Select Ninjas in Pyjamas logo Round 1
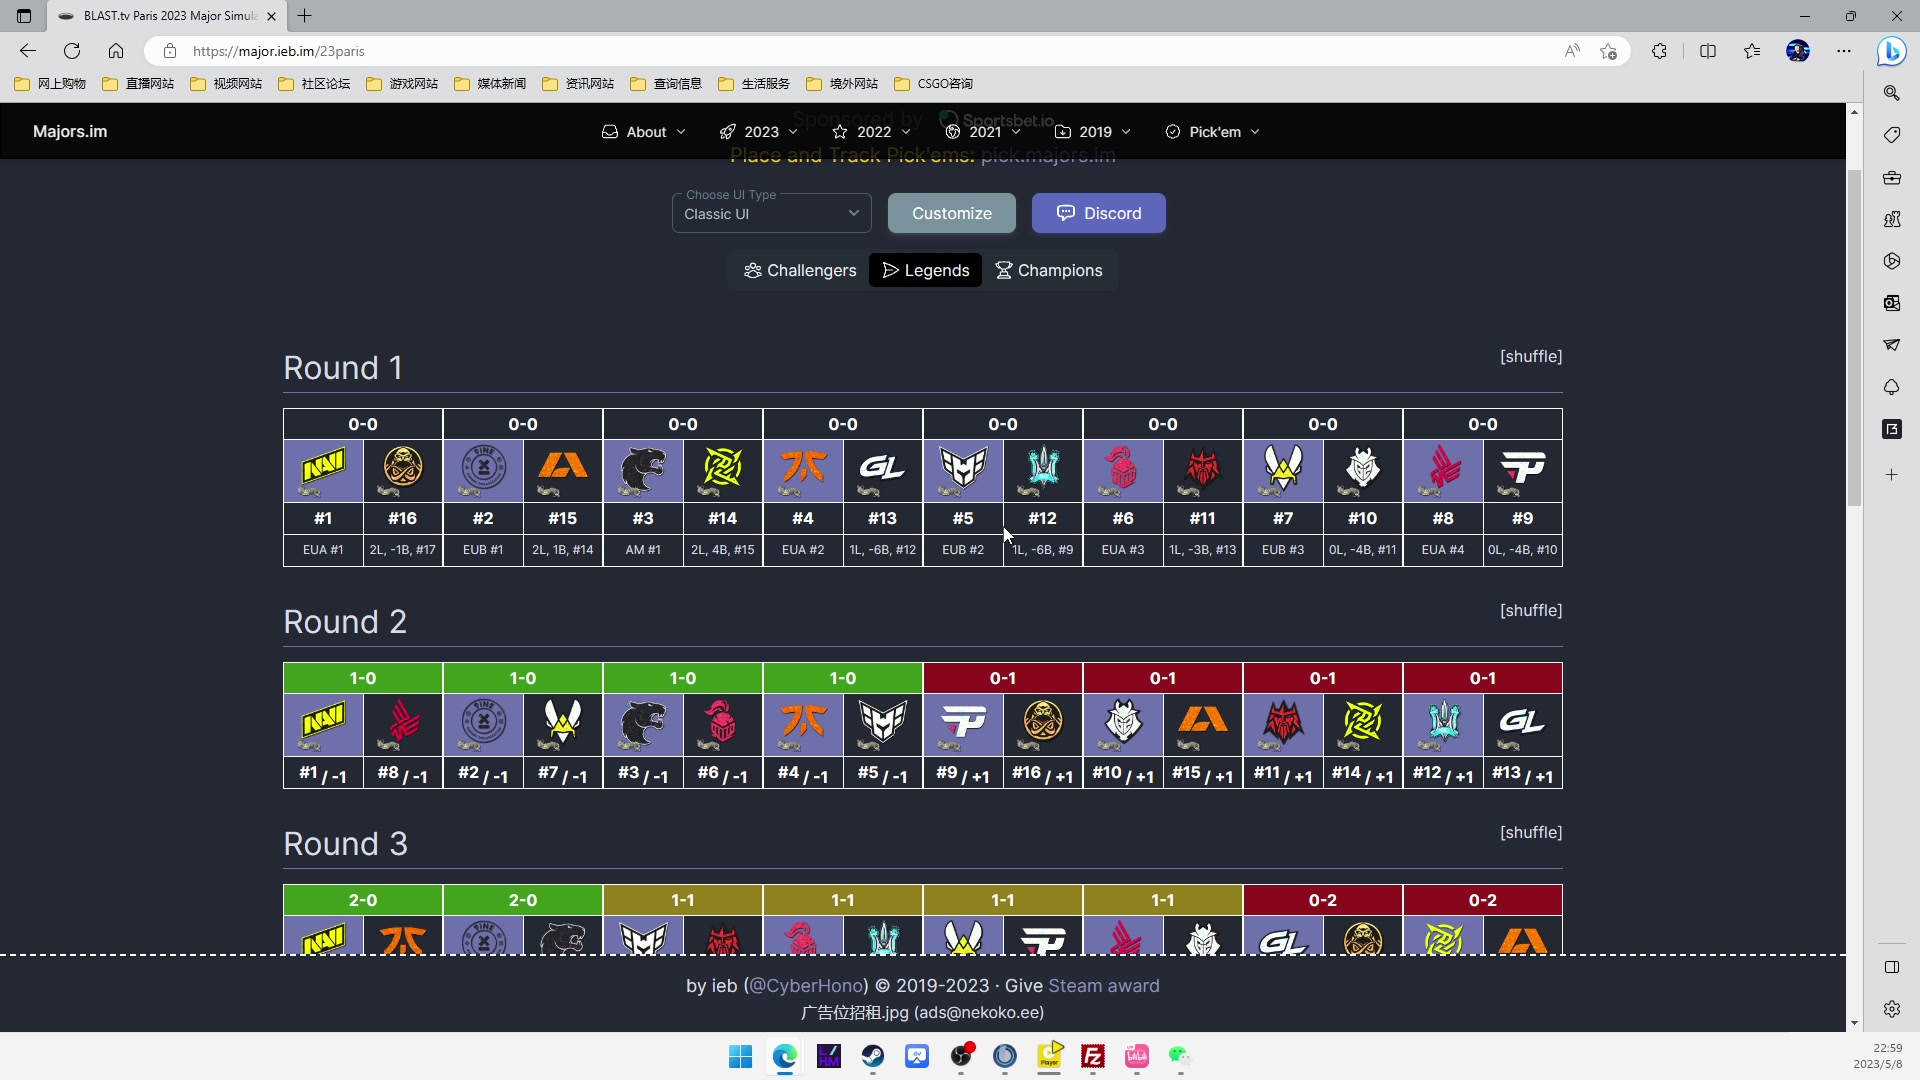The image size is (1920, 1080). click(x=723, y=470)
